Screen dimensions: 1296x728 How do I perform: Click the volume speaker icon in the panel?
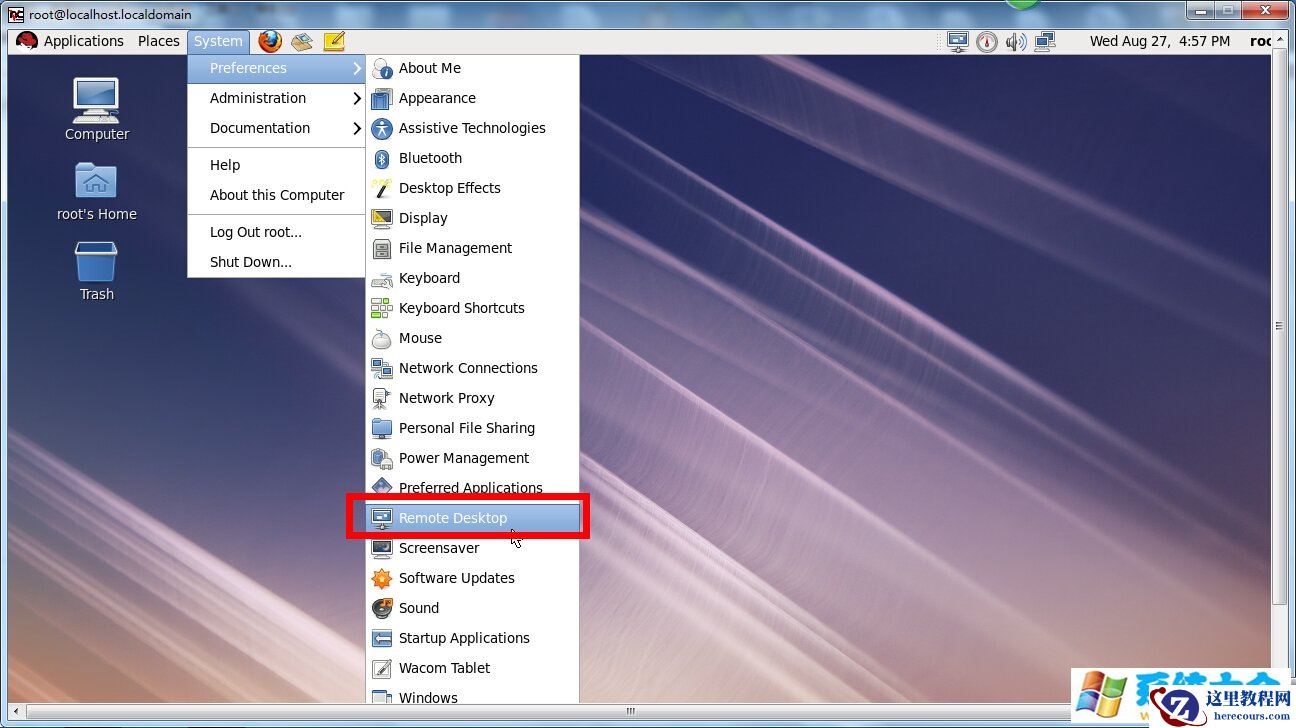(1016, 41)
